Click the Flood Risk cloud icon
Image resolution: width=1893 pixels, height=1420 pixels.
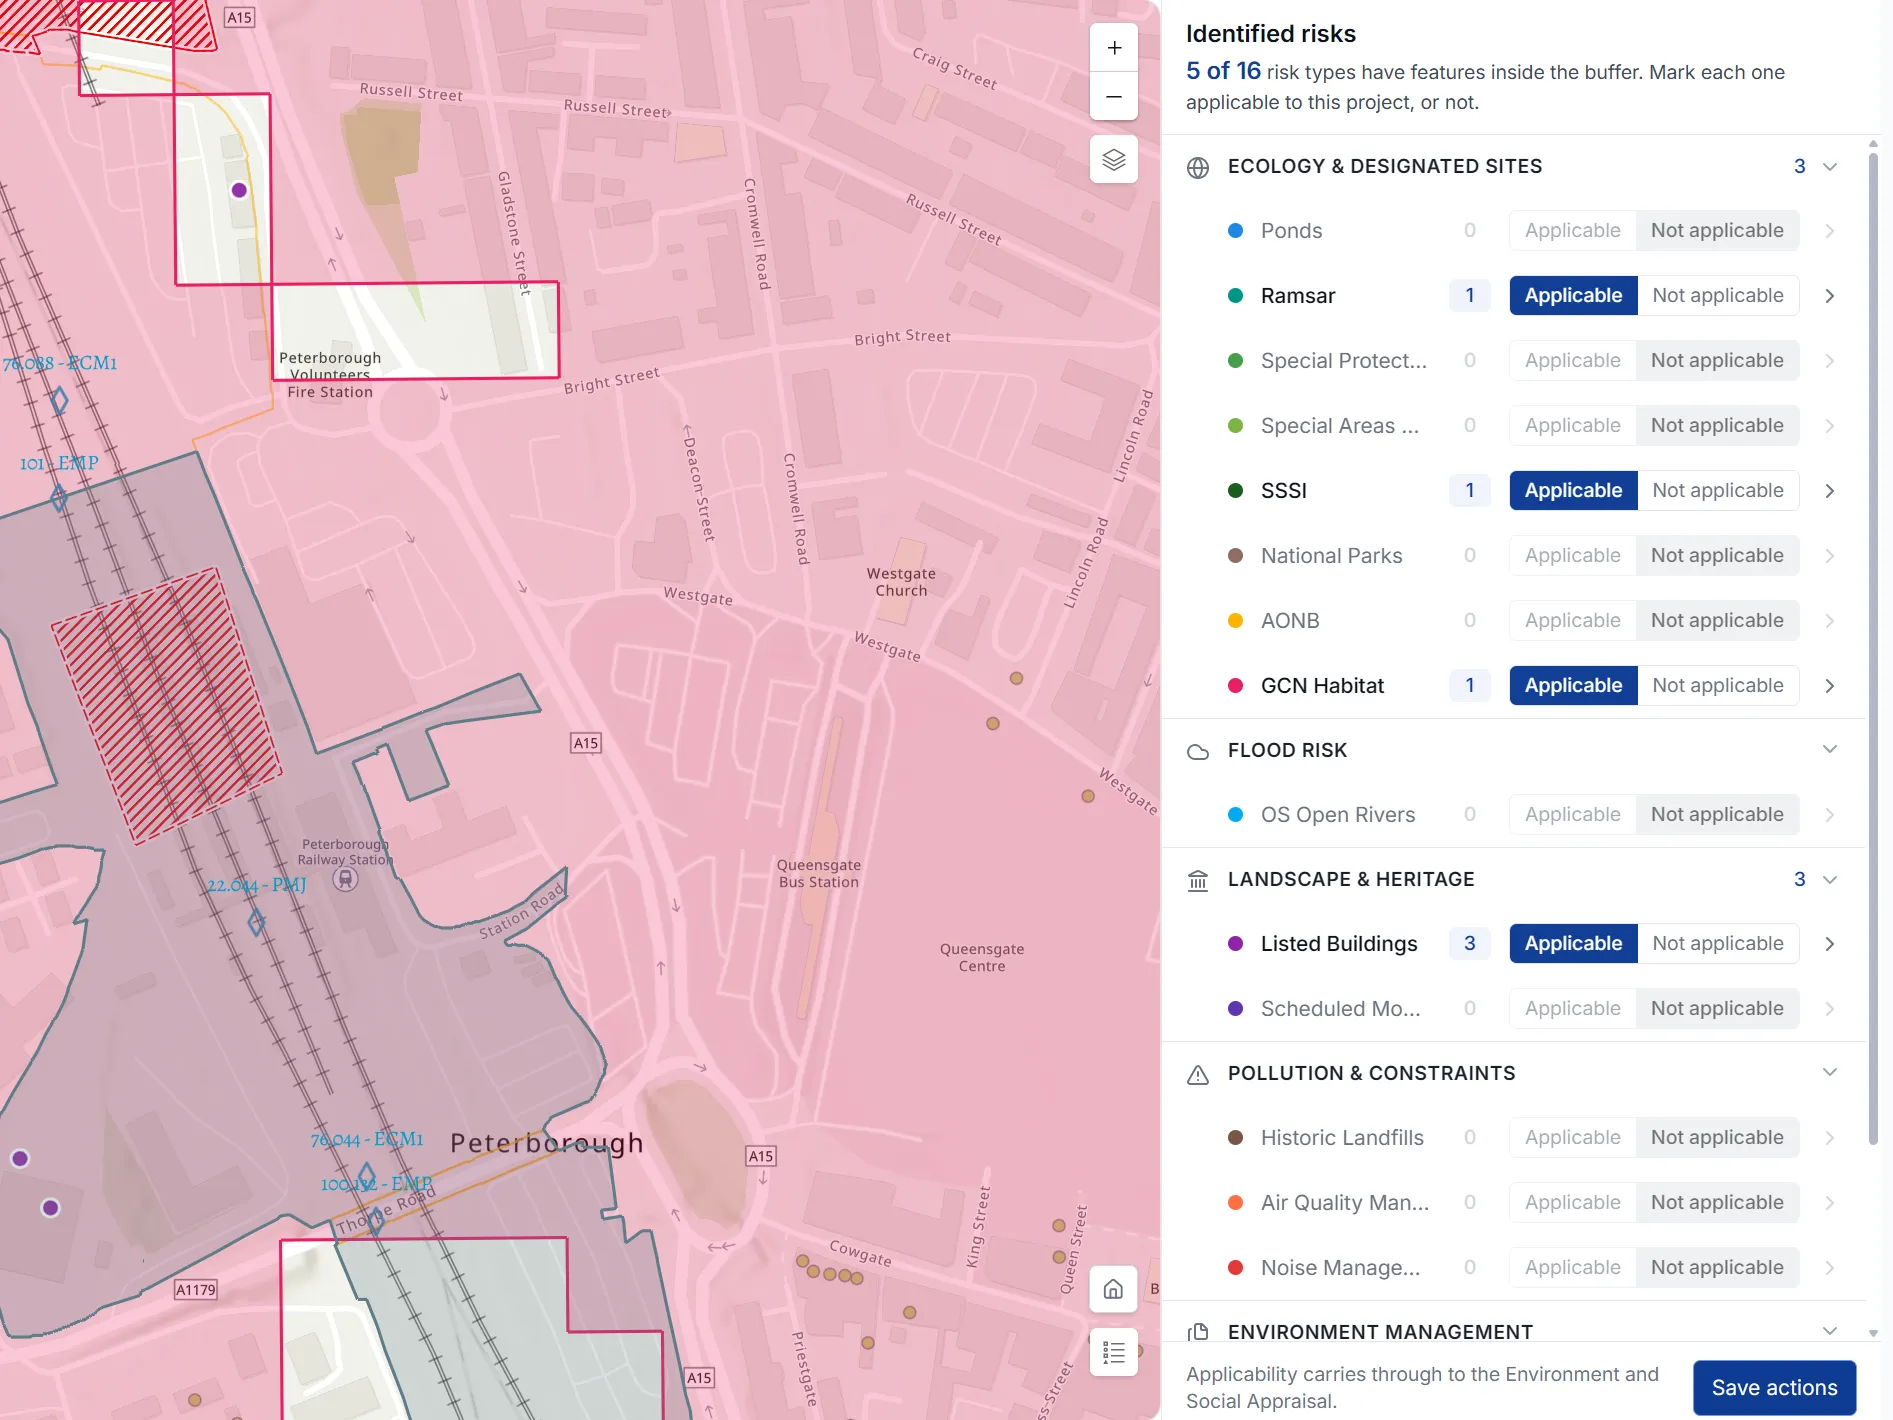pos(1198,751)
